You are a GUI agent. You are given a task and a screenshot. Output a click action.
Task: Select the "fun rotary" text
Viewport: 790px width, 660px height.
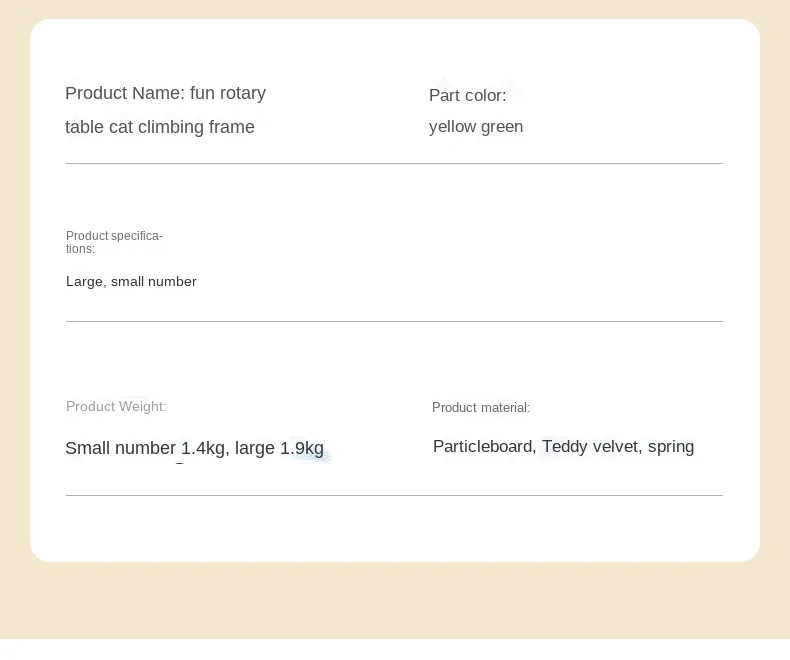[228, 94]
